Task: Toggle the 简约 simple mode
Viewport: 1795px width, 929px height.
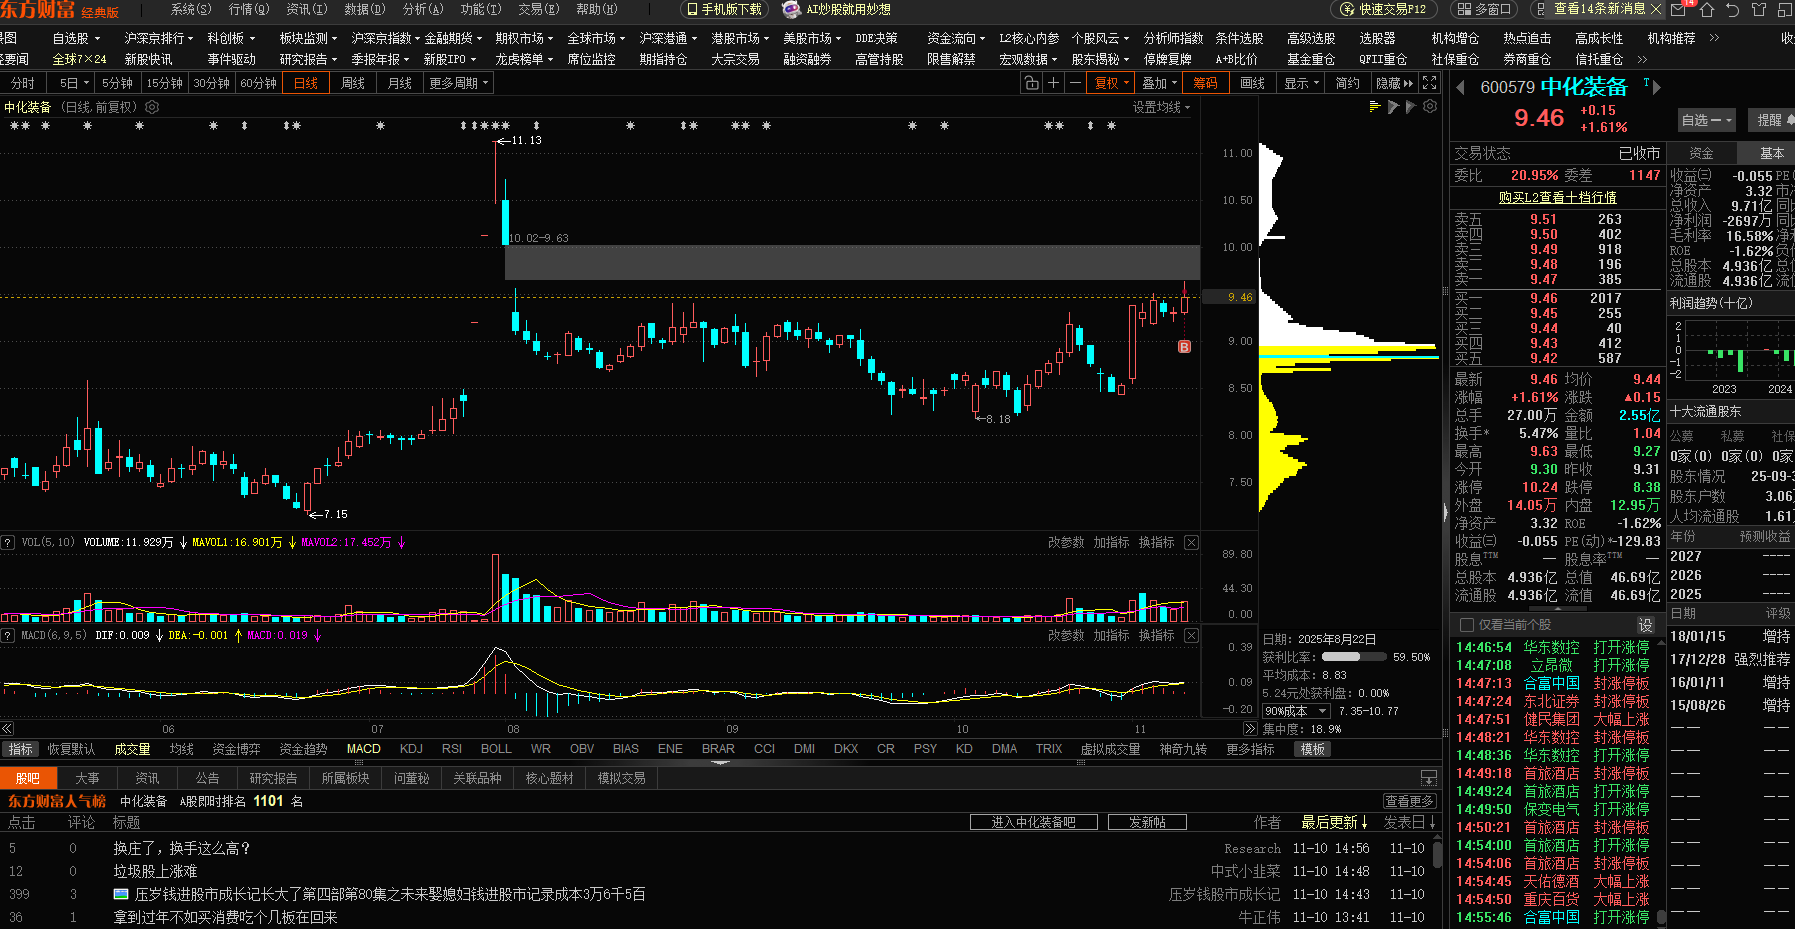Action: (x=1348, y=83)
